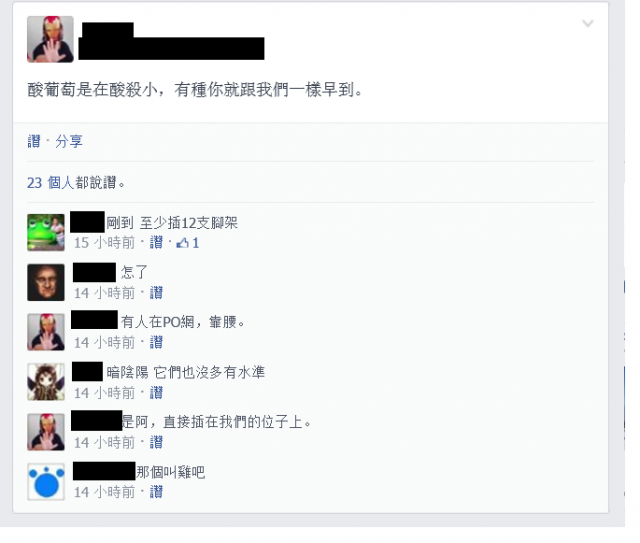The width and height of the screenshot is (640, 543).
Task: Click Iron Man avatar beside 有人在PO網 comment
Action: pyautogui.click(x=46, y=332)
